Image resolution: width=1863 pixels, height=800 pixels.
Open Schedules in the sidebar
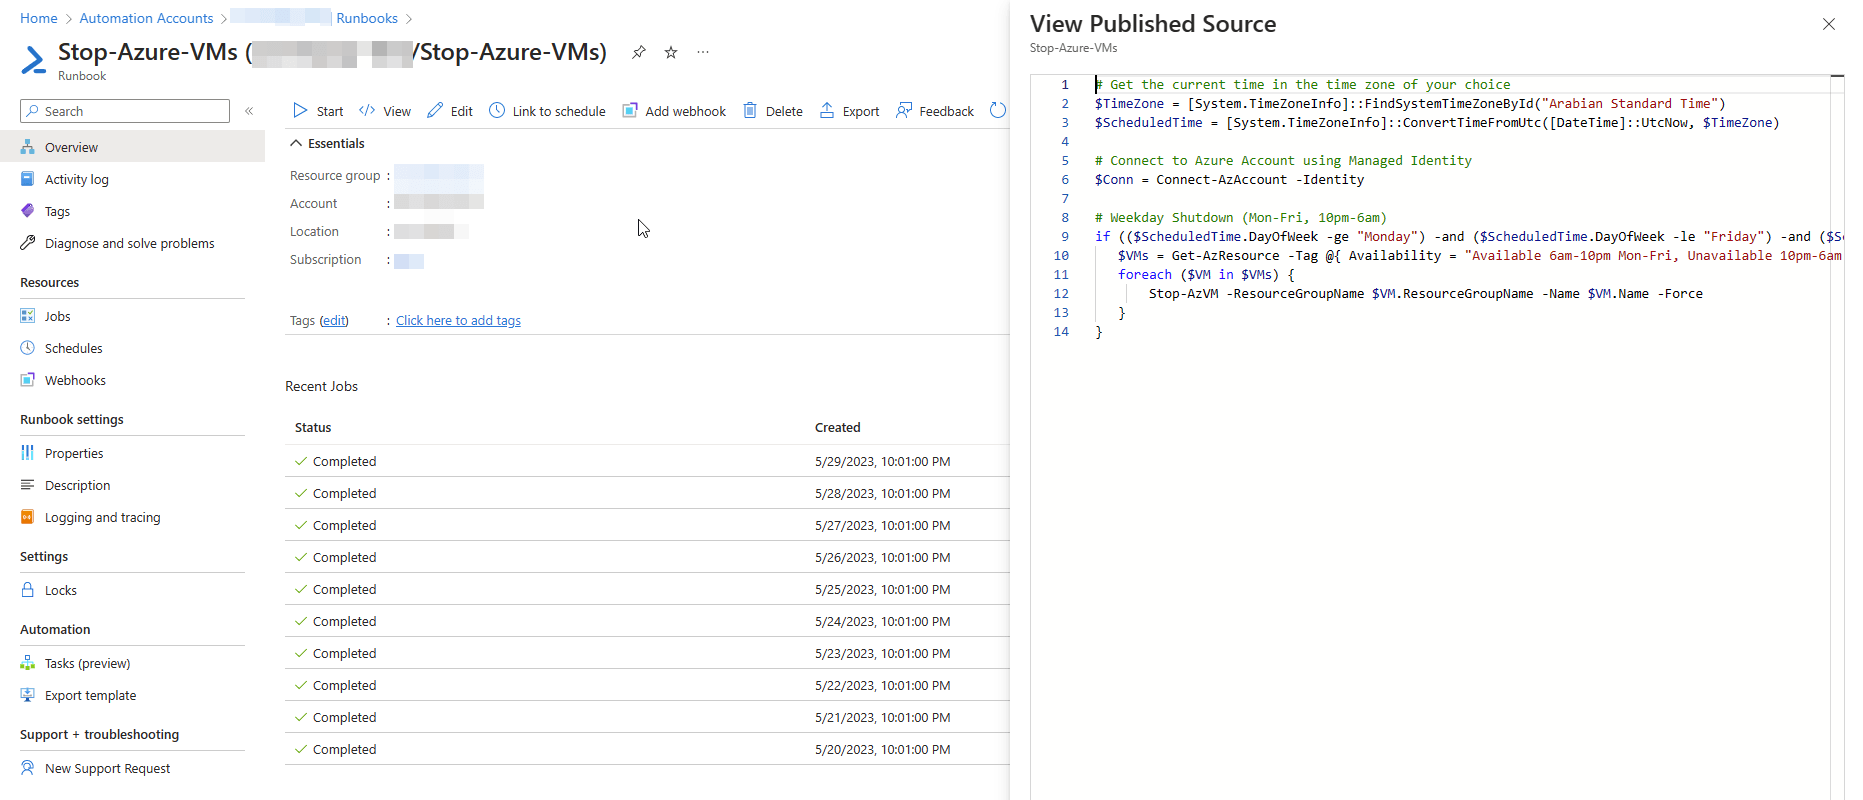point(73,348)
